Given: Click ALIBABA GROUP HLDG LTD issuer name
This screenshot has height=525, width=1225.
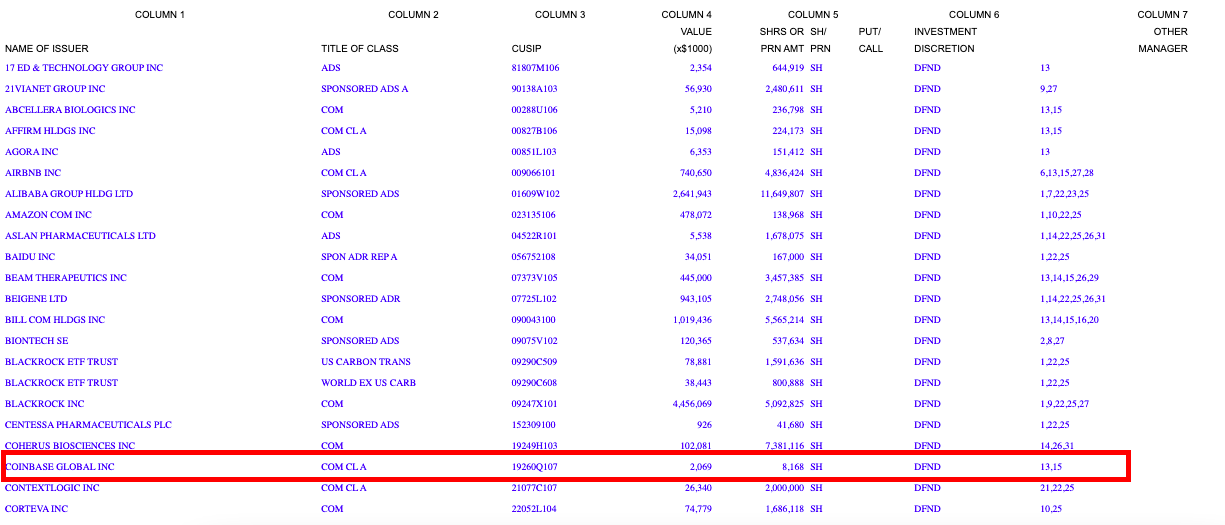Looking at the screenshot, I should click(69, 194).
